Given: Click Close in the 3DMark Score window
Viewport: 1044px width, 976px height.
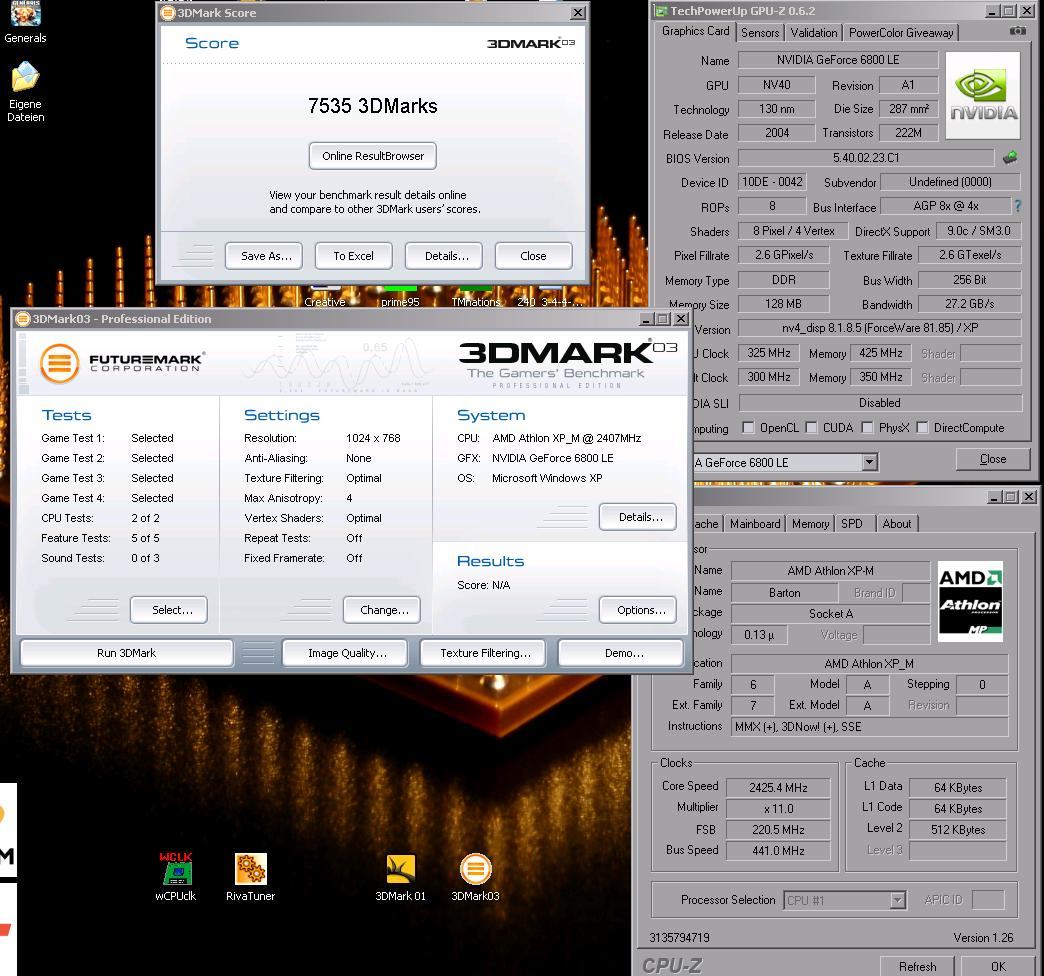Looking at the screenshot, I should tap(533, 256).
